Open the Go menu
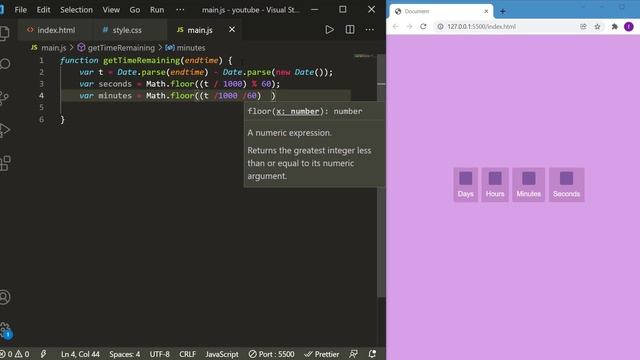This screenshot has height=360, width=640. 135,9
